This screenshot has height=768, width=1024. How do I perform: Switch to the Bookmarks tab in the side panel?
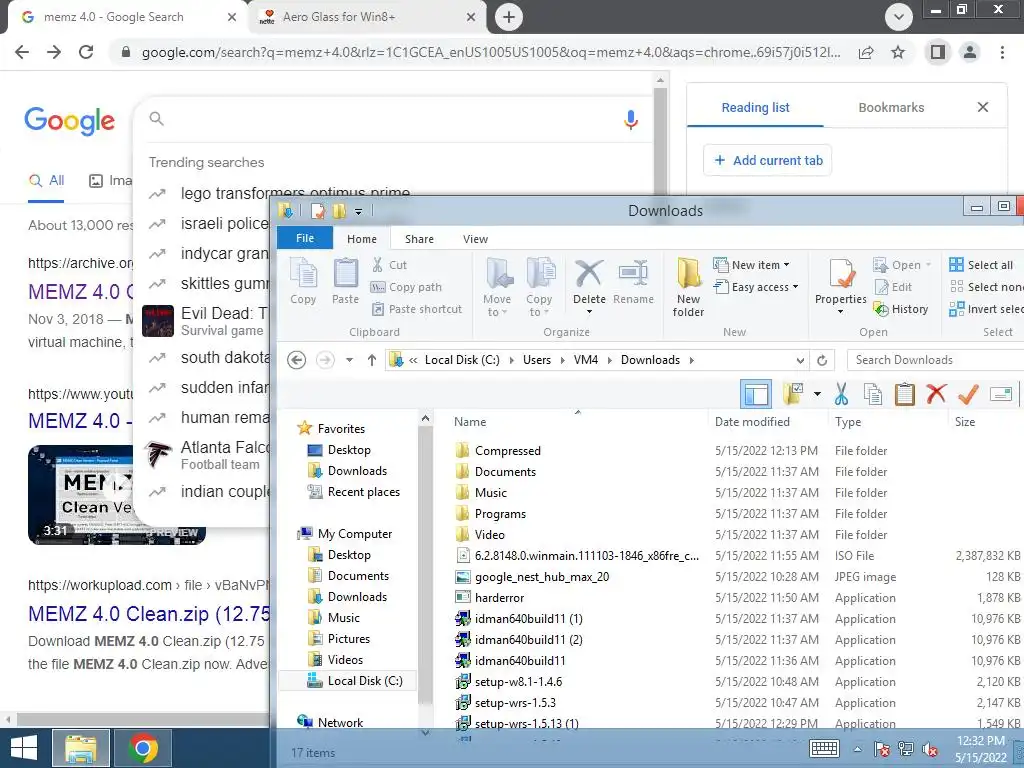891,108
